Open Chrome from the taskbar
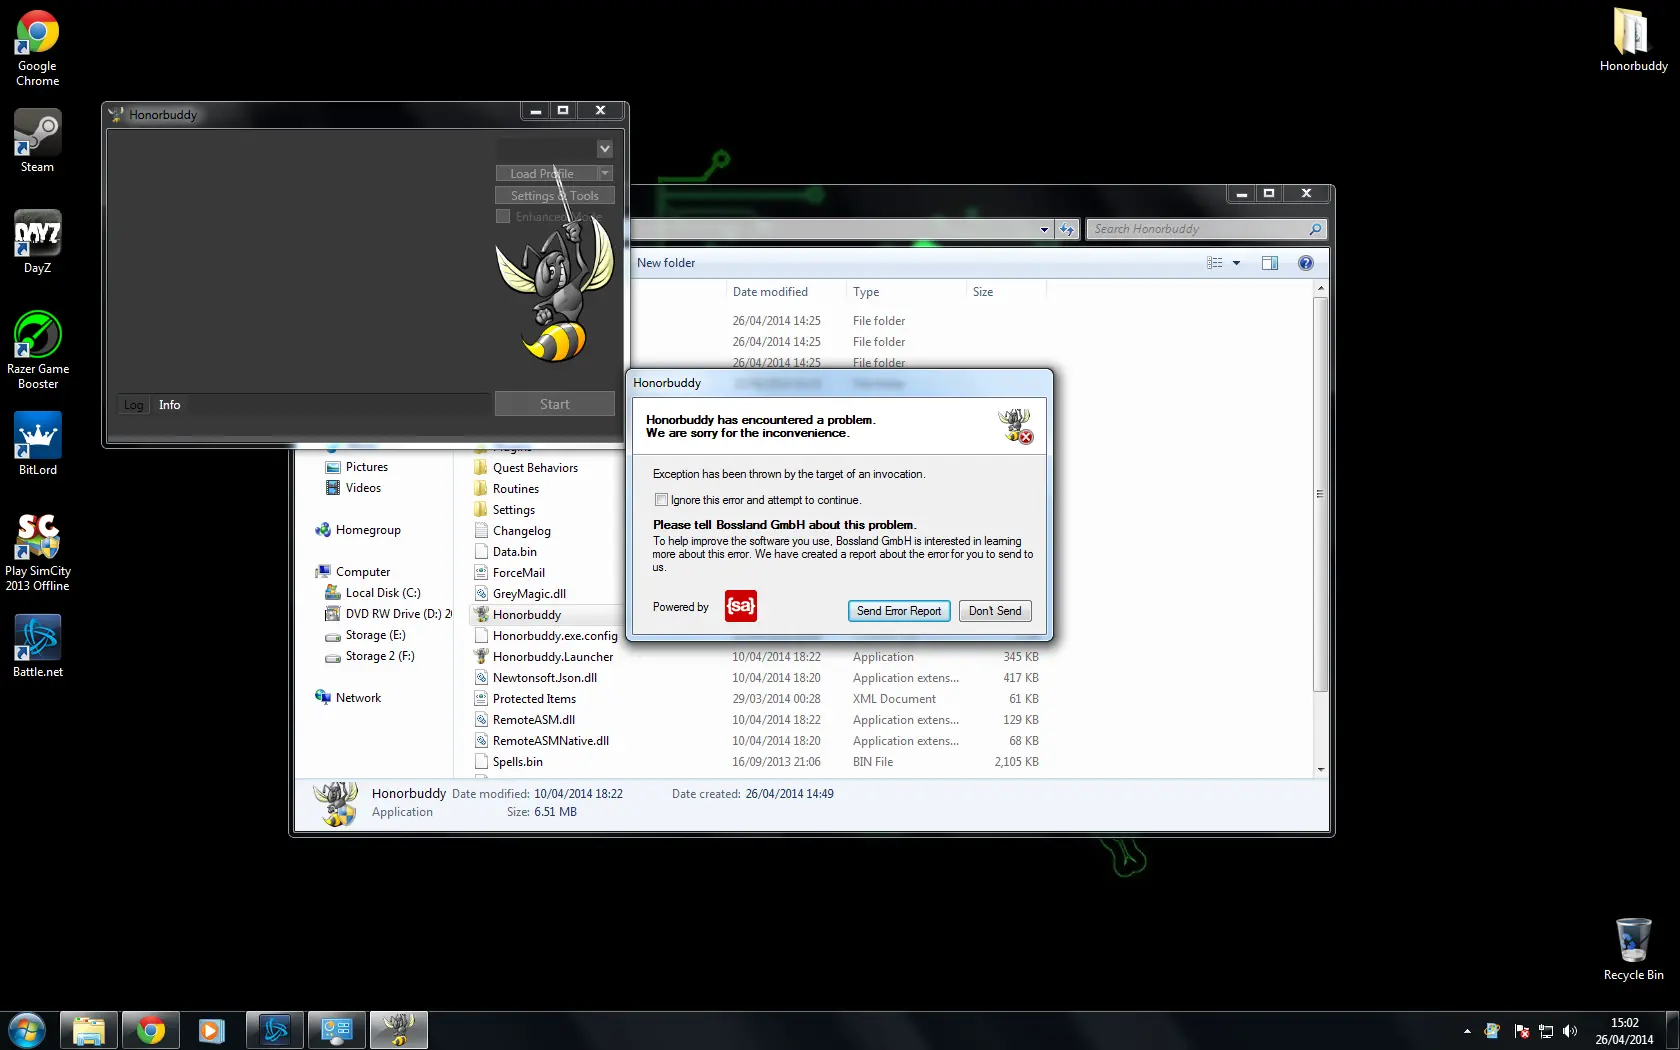1680x1050 pixels. (151, 1030)
